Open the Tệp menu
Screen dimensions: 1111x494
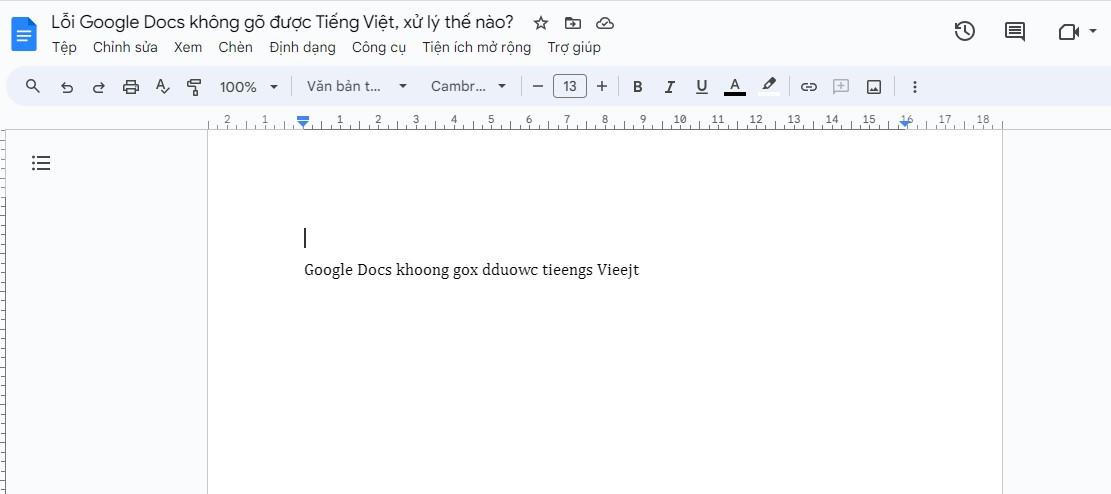click(64, 47)
